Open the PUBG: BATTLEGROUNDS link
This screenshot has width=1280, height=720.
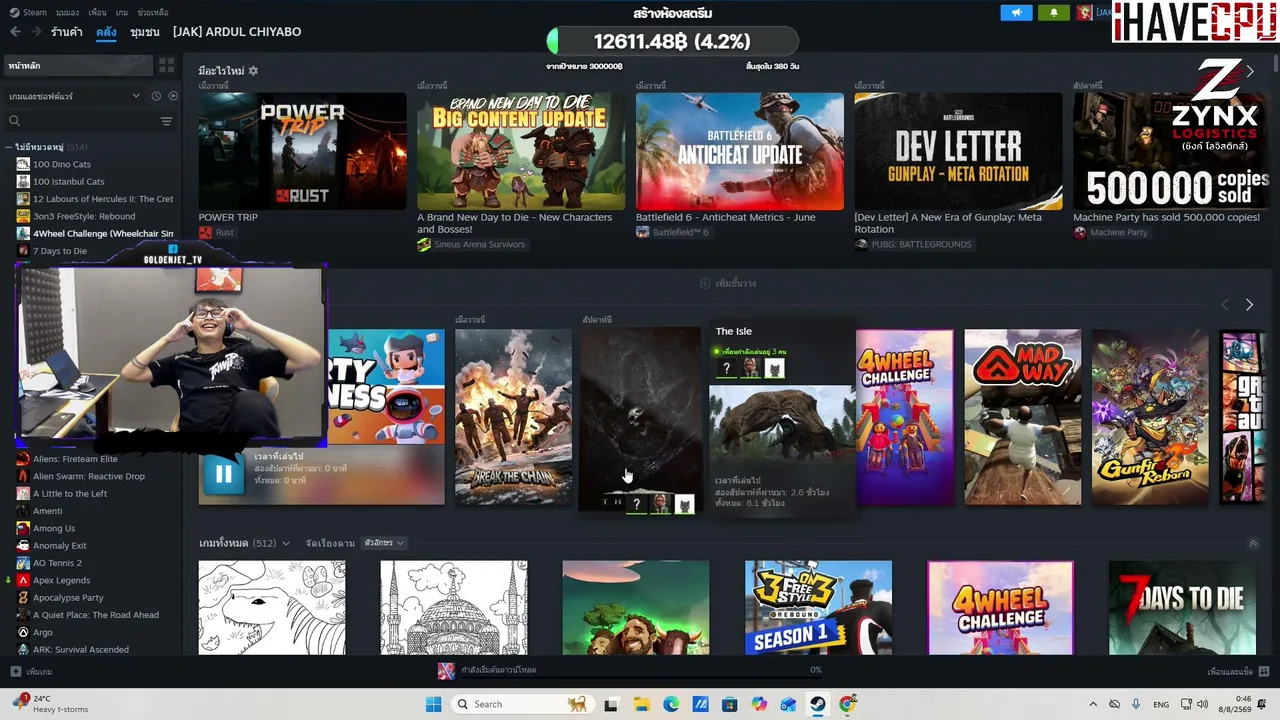click(x=914, y=245)
